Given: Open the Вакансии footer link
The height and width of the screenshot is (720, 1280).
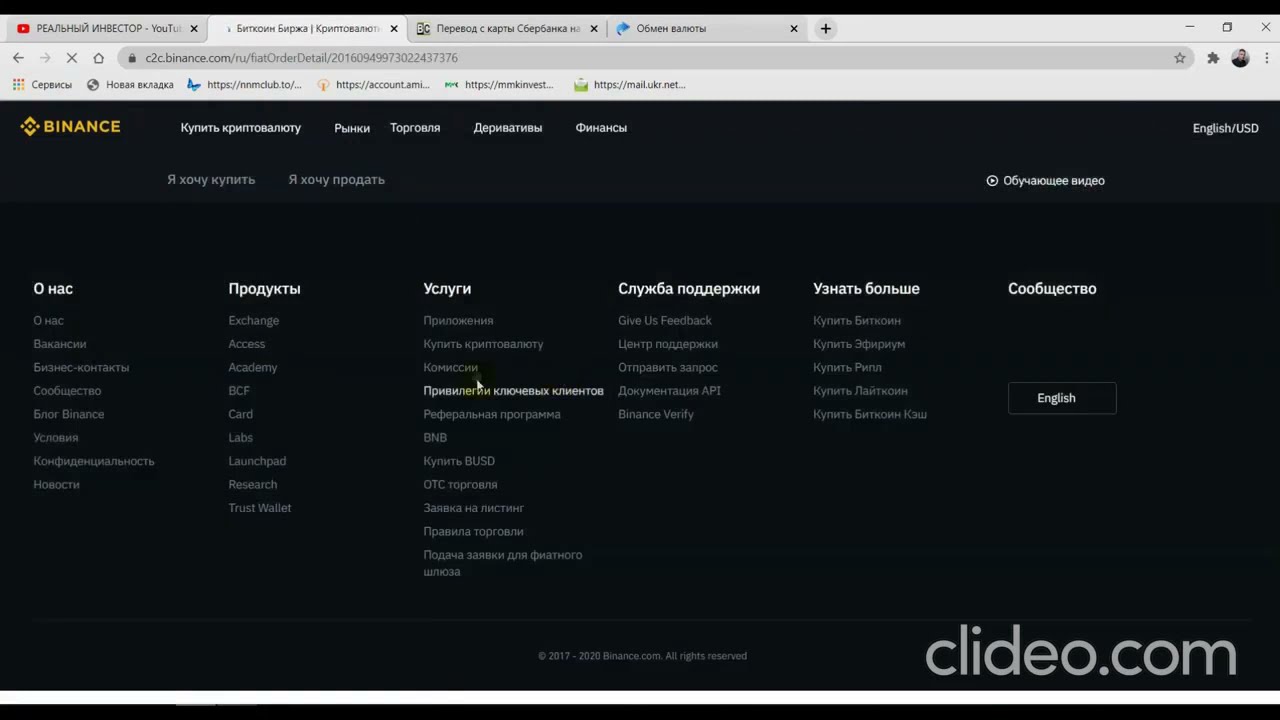Looking at the screenshot, I should [x=60, y=344].
